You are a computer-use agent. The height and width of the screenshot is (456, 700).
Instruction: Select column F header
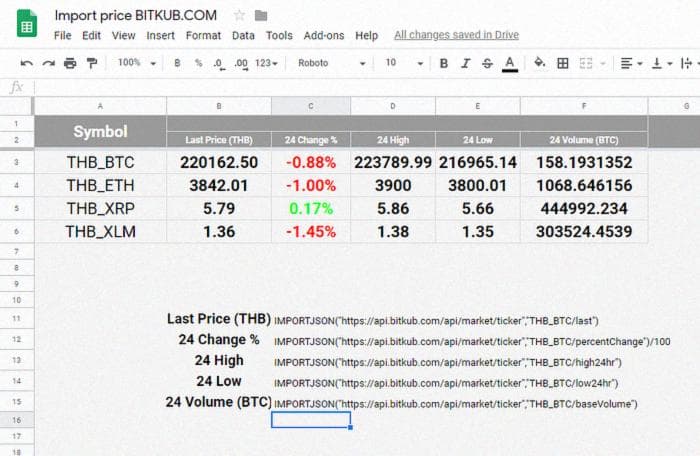pos(584,106)
